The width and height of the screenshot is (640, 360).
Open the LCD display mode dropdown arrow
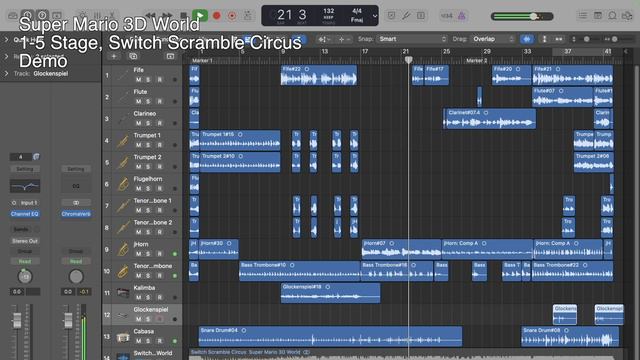(x=375, y=16)
